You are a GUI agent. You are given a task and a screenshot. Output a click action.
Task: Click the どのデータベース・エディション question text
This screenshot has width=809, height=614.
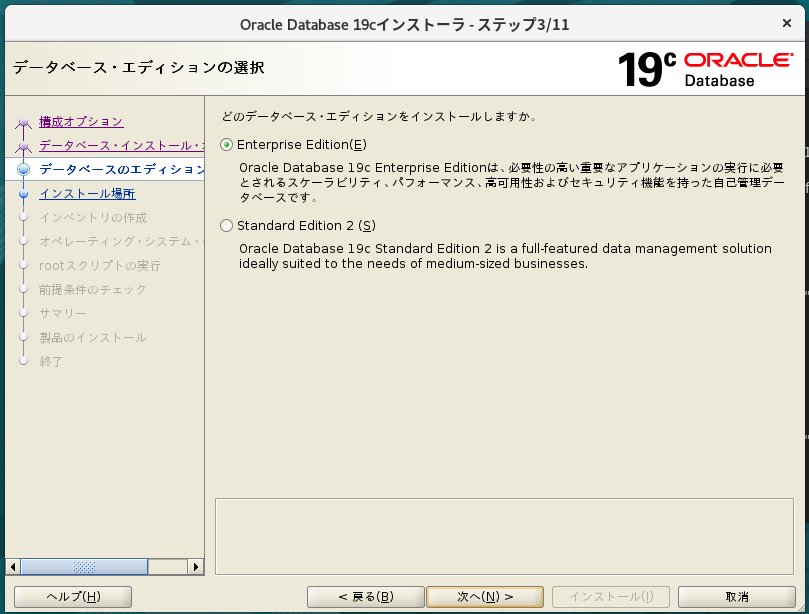380,117
